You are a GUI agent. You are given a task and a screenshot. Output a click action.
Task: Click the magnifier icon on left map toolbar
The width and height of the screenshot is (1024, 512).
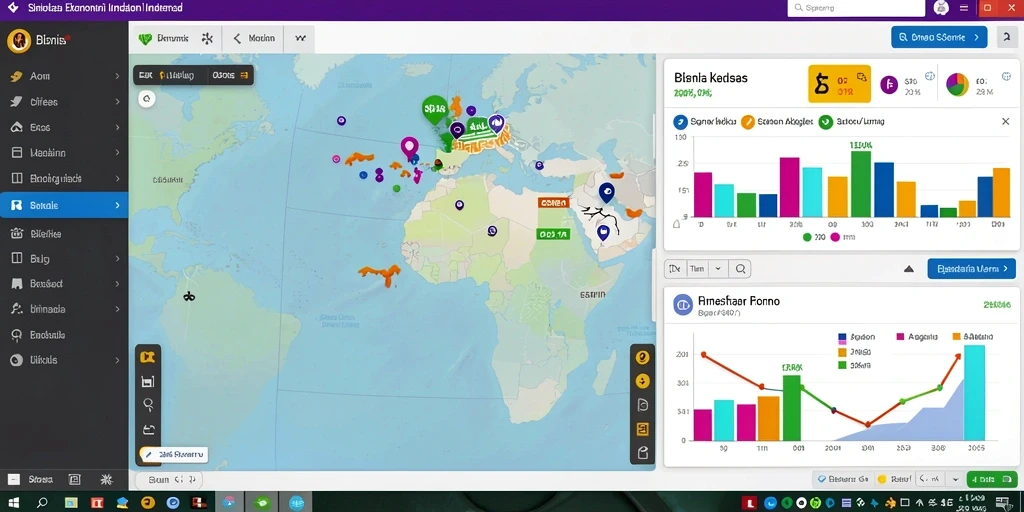[x=148, y=404]
